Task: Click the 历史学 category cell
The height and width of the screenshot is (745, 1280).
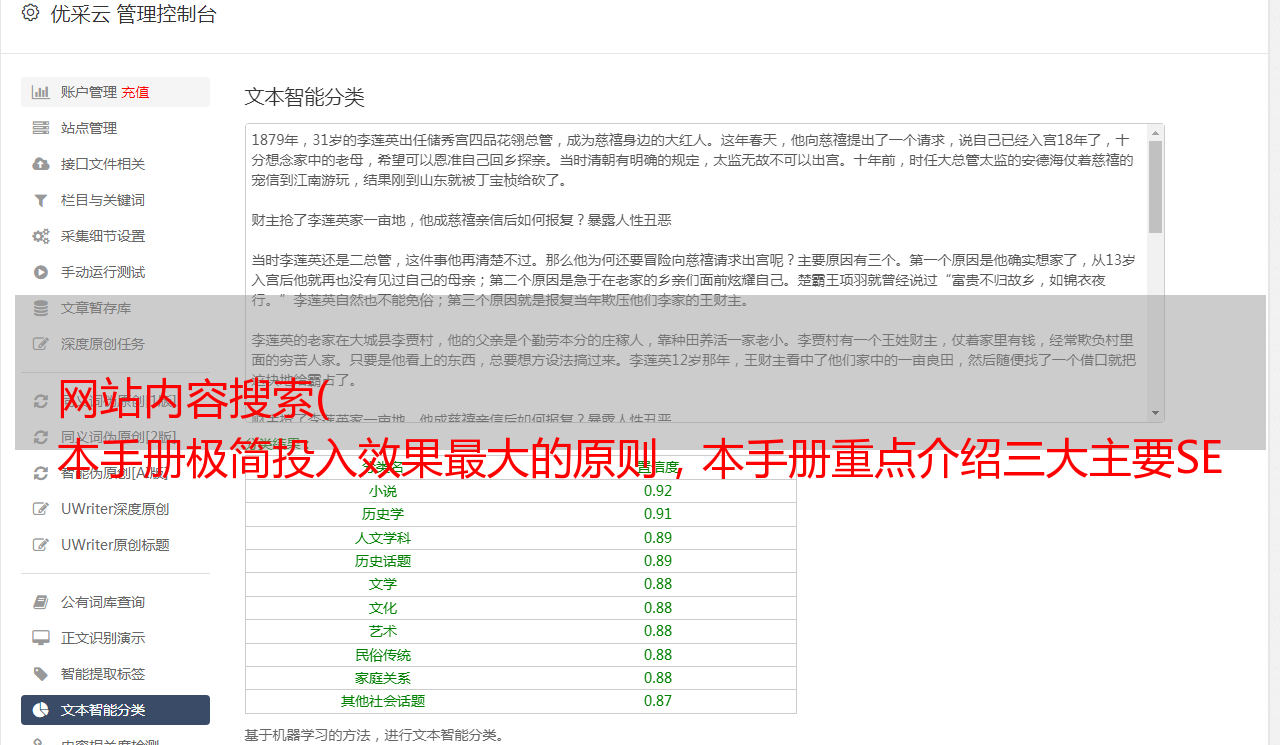Action: (x=383, y=514)
